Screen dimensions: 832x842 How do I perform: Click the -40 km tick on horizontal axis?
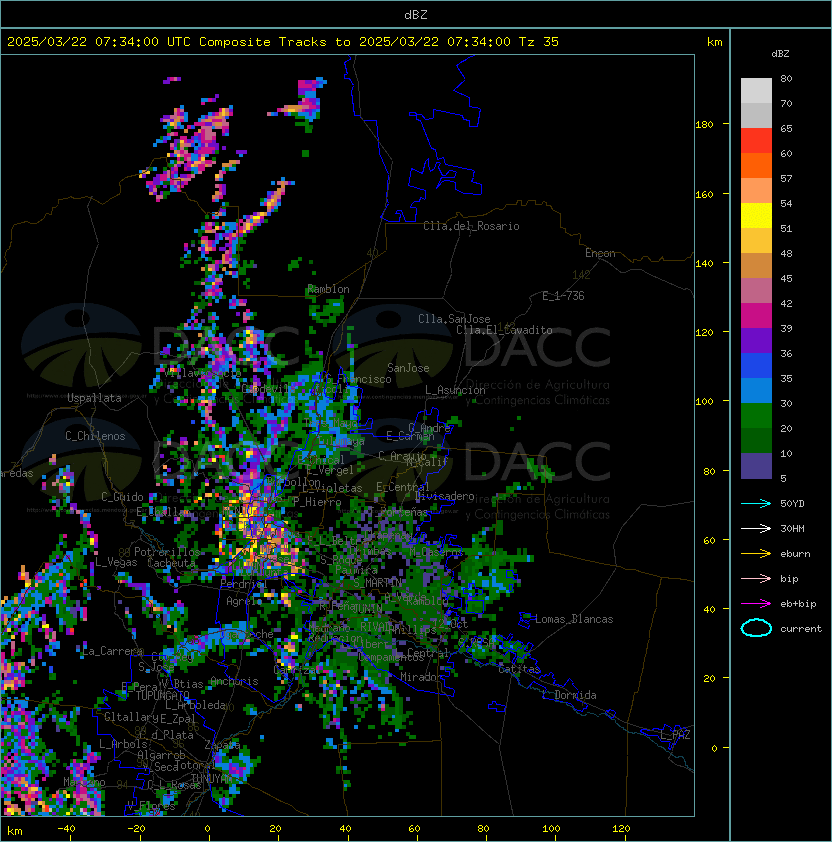point(66,829)
